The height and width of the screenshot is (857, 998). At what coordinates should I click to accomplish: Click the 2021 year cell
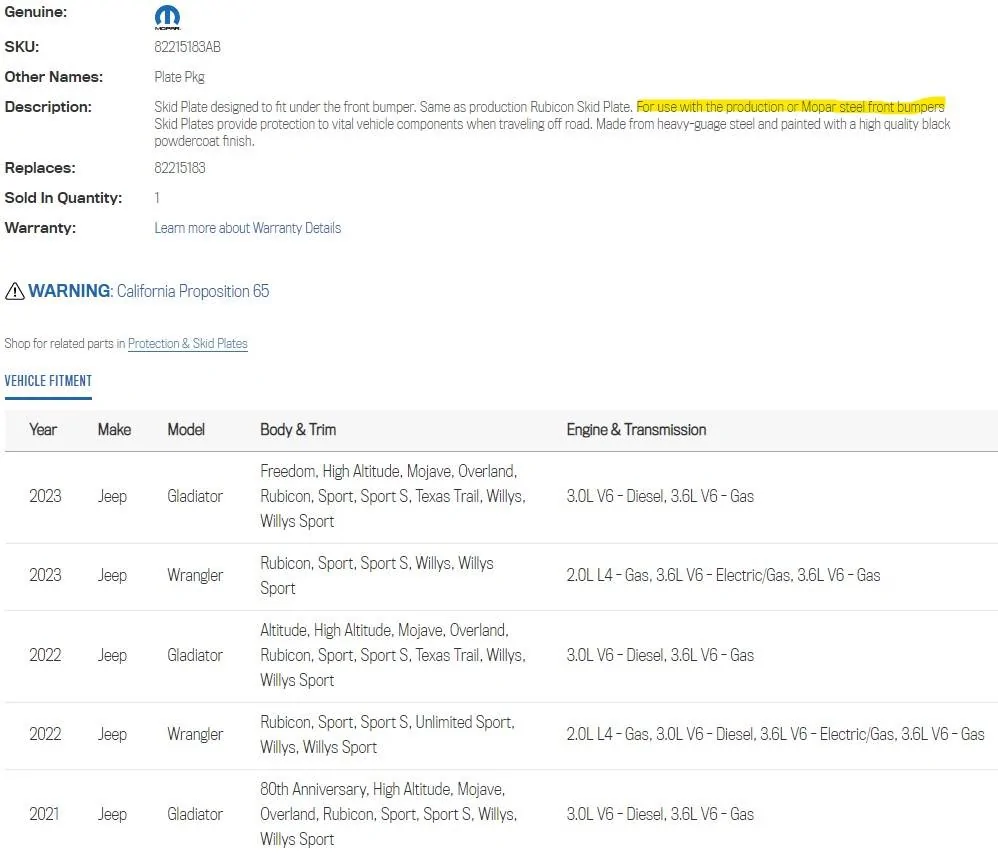click(45, 814)
